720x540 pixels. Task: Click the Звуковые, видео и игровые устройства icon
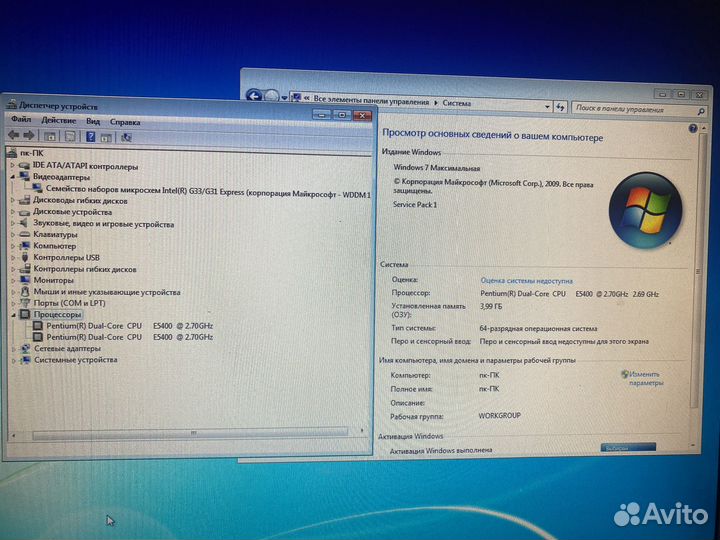pyautogui.click(x=25, y=224)
